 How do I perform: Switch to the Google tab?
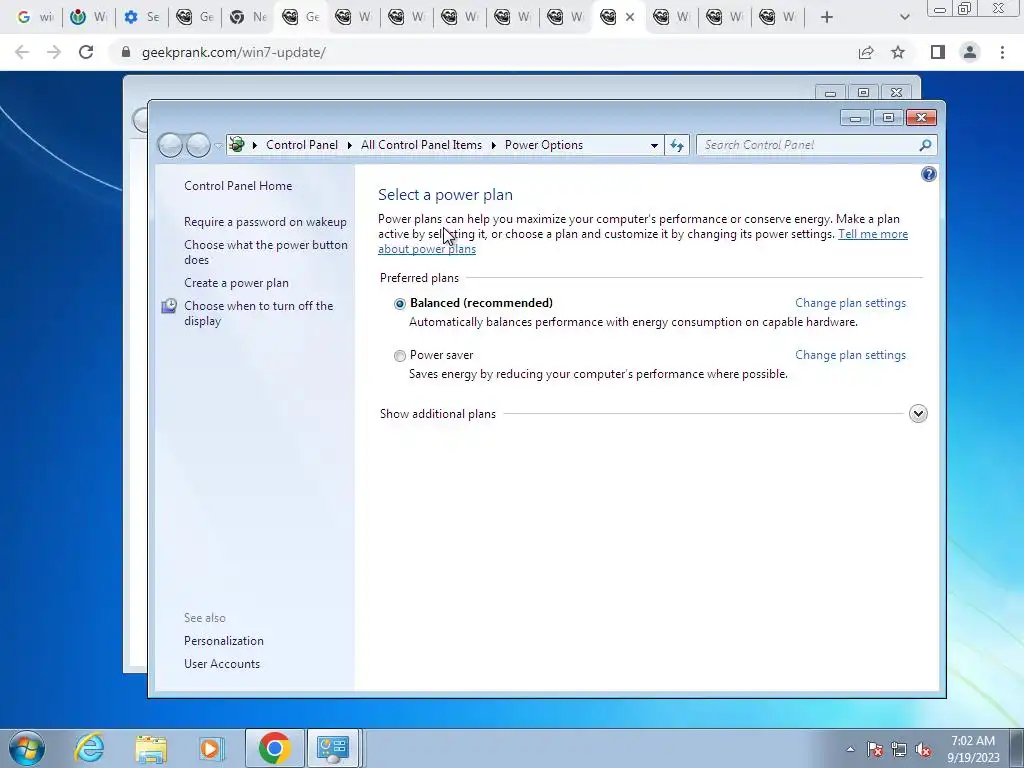[x=35, y=17]
